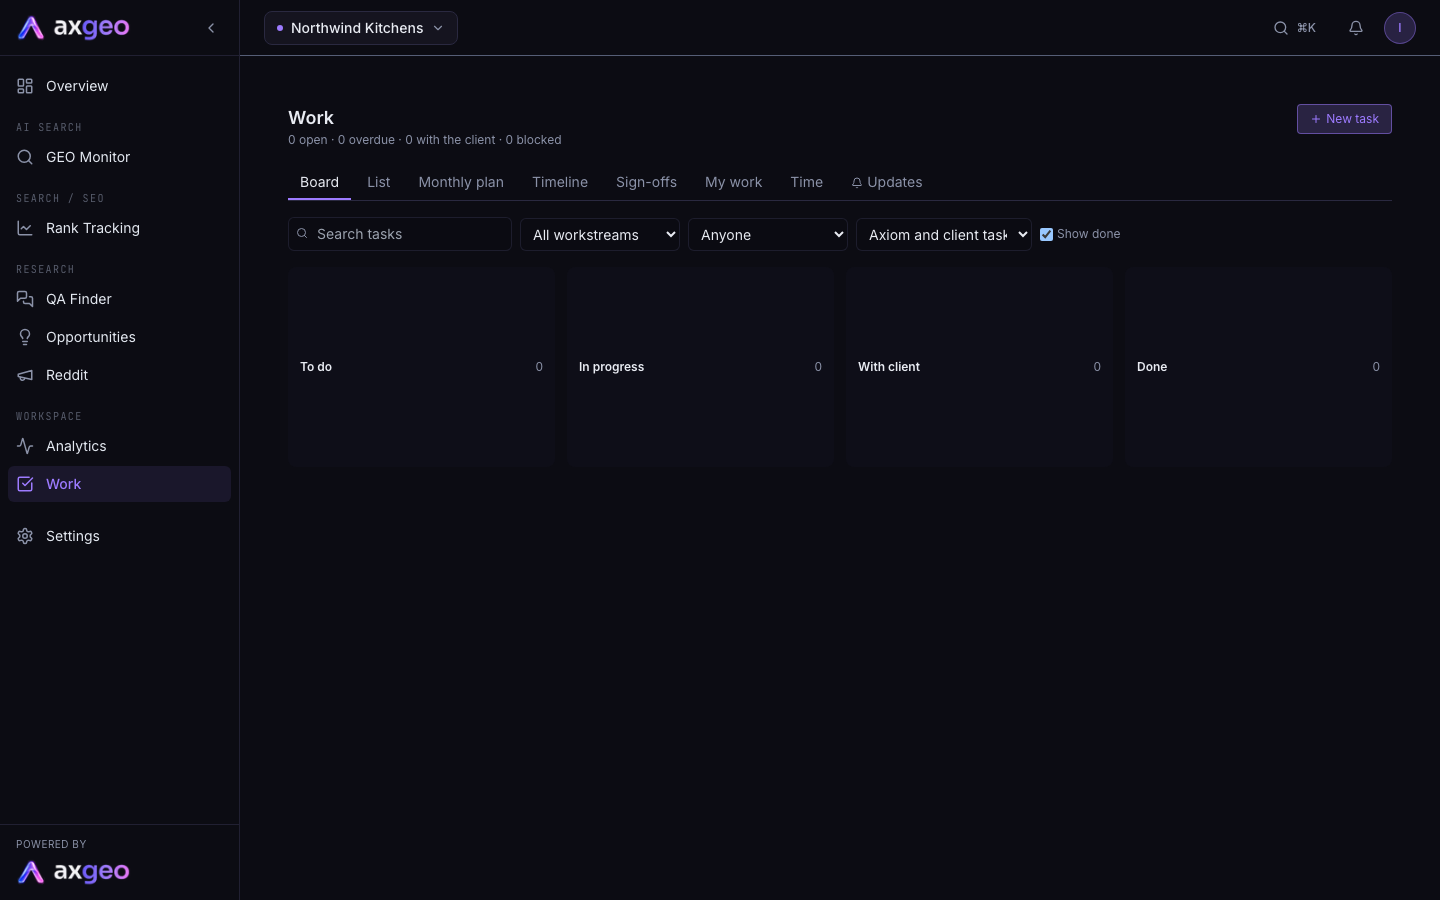1440x900 pixels.
Task: Open the Updates tab with the bell
Action: click(x=887, y=182)
